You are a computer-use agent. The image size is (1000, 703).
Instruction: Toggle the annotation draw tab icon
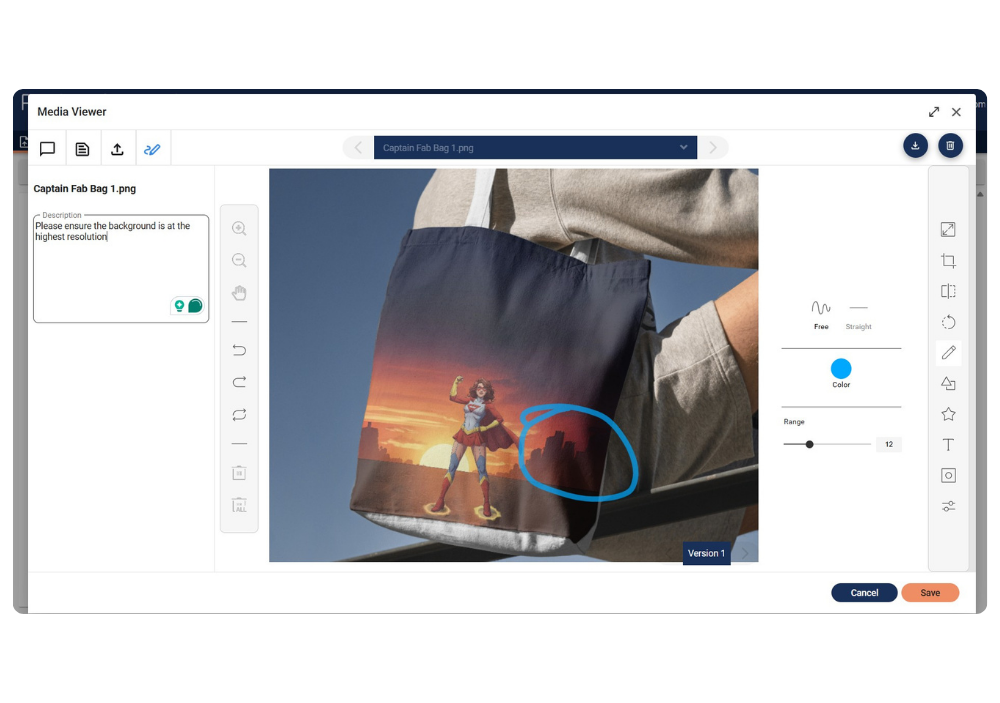(x=152, y=149)
